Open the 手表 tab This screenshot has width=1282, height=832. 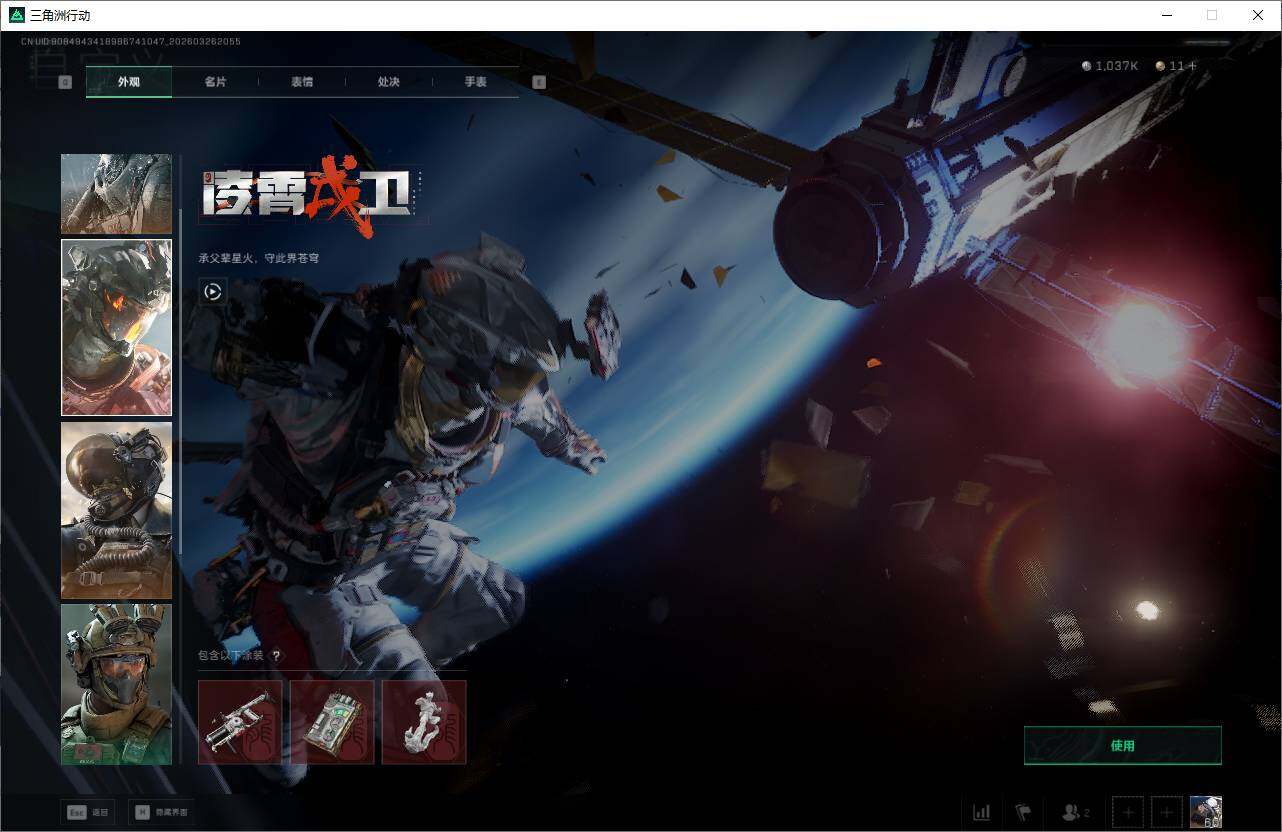click(475, 82)
